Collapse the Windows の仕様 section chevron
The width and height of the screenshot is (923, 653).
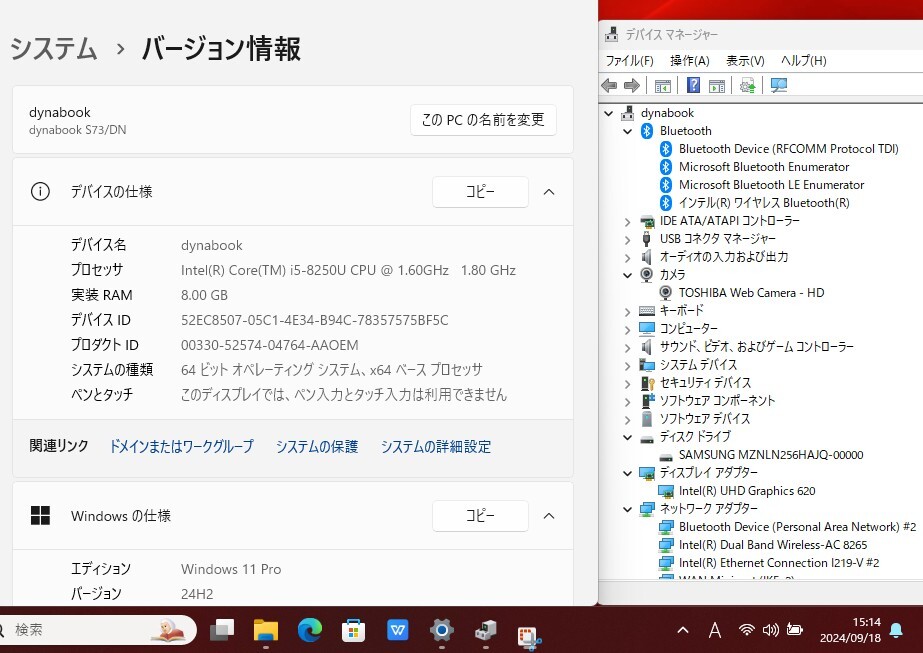pyautogui.click(x=549, y=516)
